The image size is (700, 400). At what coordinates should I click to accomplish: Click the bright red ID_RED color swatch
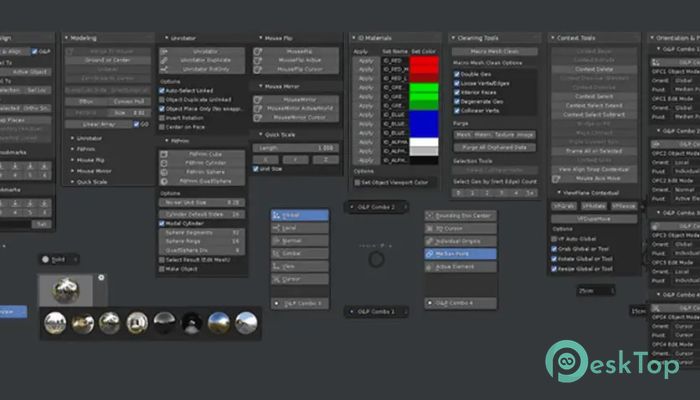pyautogui.click(x=424, y=61)
